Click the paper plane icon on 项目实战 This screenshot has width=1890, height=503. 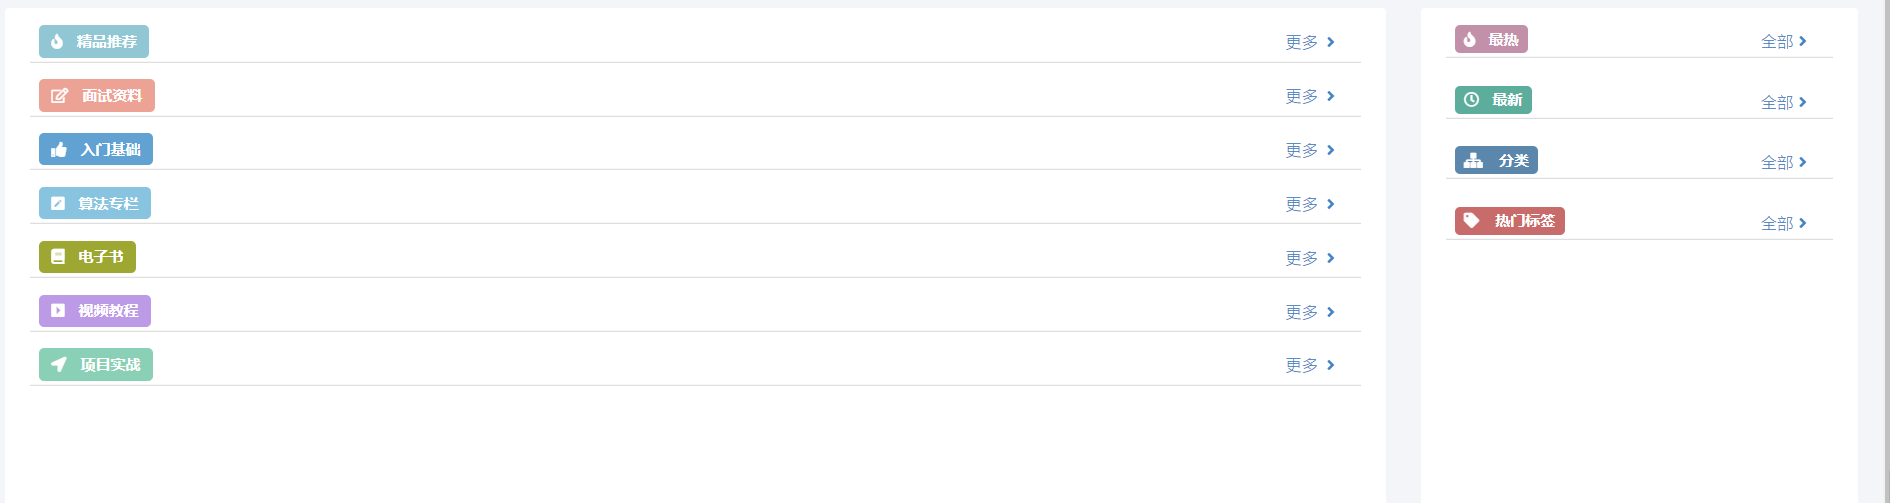pyautogui.click(x=59, y=365)
